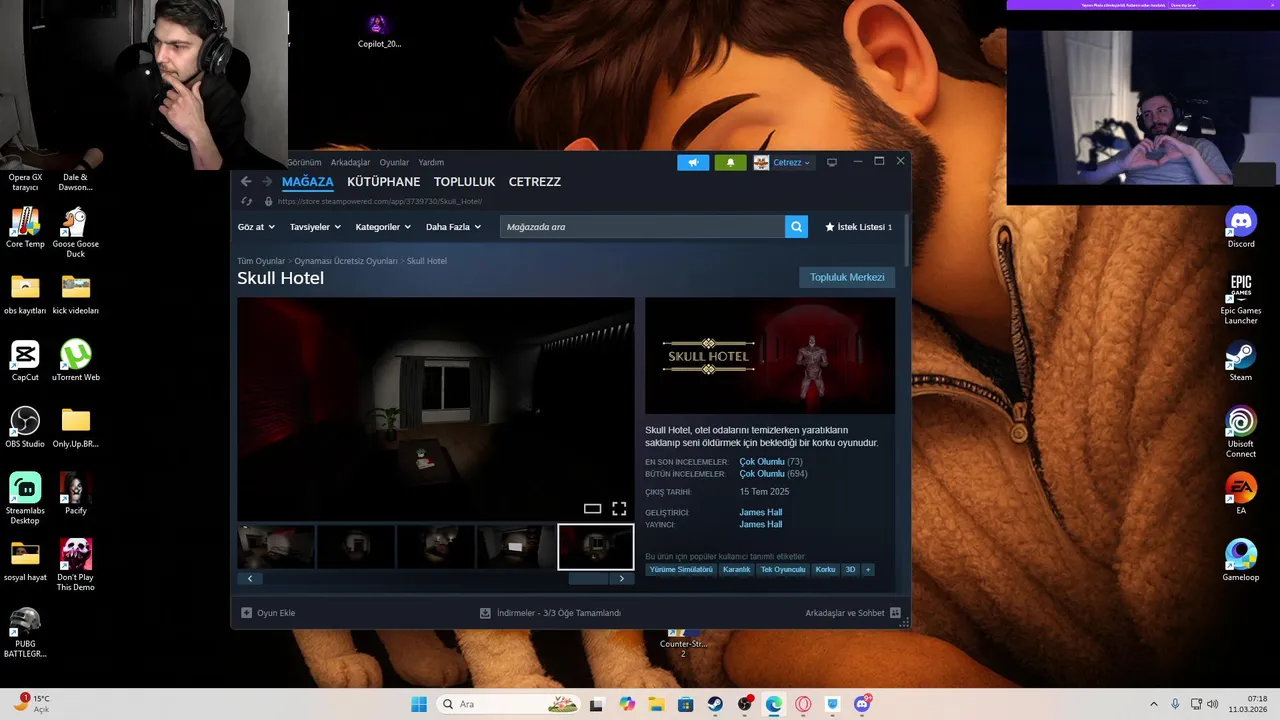Go forward using the Steam forward arrow
This screenshot has width=1280, height=720.
pyautogui.click(x=267, y=181)
